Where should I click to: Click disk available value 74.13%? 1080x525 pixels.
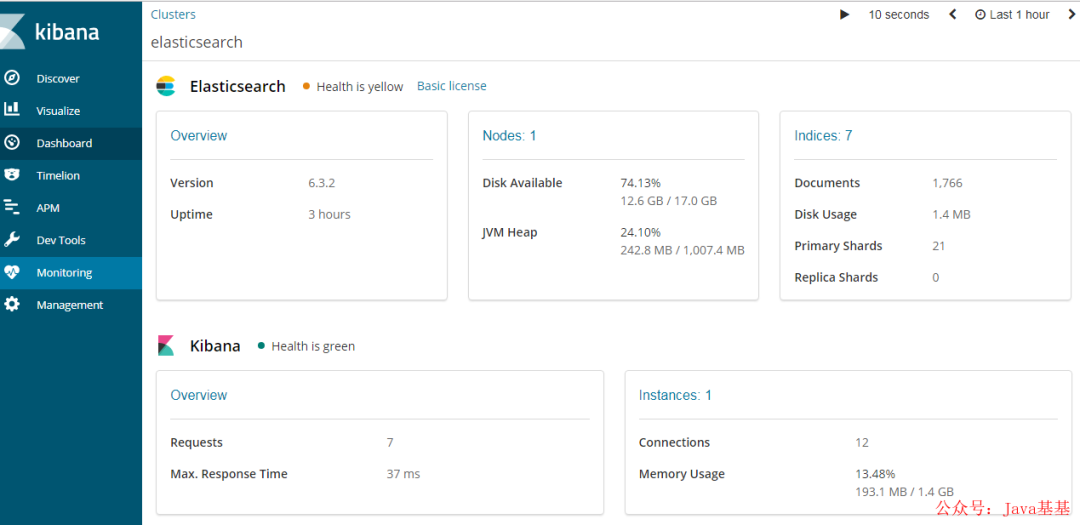[641, 183]
